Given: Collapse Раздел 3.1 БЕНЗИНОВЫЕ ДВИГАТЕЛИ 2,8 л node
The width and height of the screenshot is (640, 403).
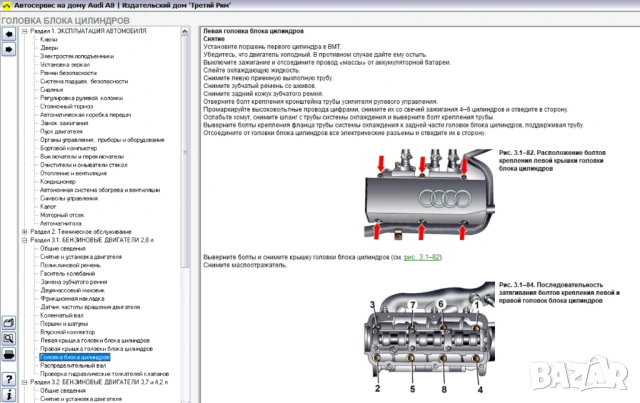Looking at the screenshot, I should pos(24,240).
